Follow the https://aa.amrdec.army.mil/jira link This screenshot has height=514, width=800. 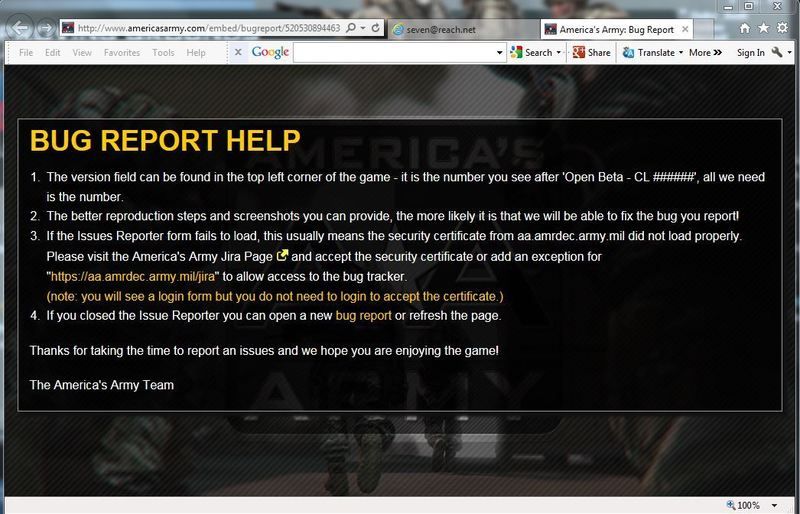(x=133, y=277)
